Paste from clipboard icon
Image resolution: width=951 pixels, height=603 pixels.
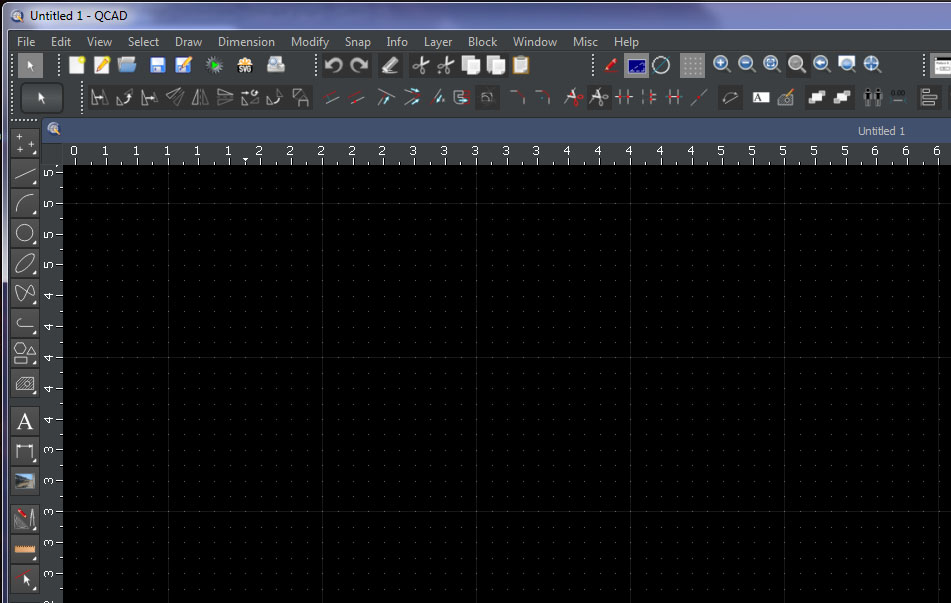tap(521, 65)
